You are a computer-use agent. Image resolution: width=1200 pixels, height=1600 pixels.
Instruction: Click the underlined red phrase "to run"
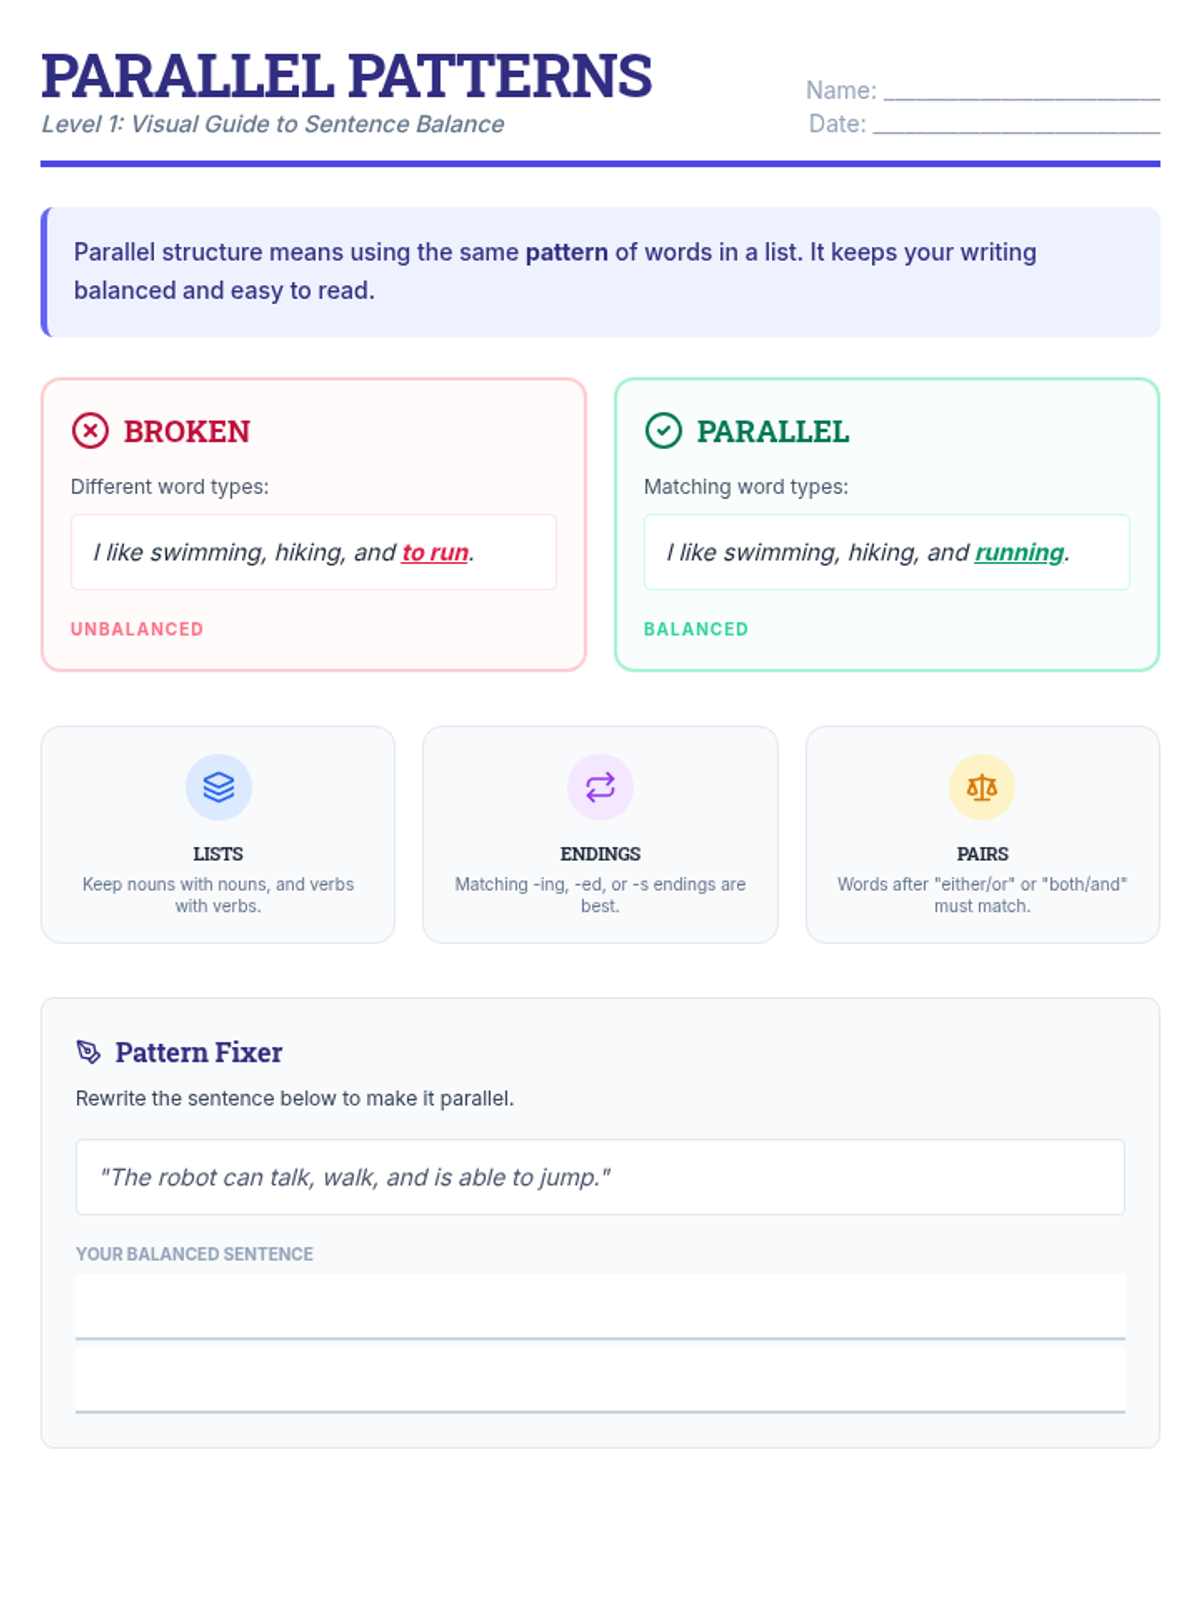click(x=435, y=553)
